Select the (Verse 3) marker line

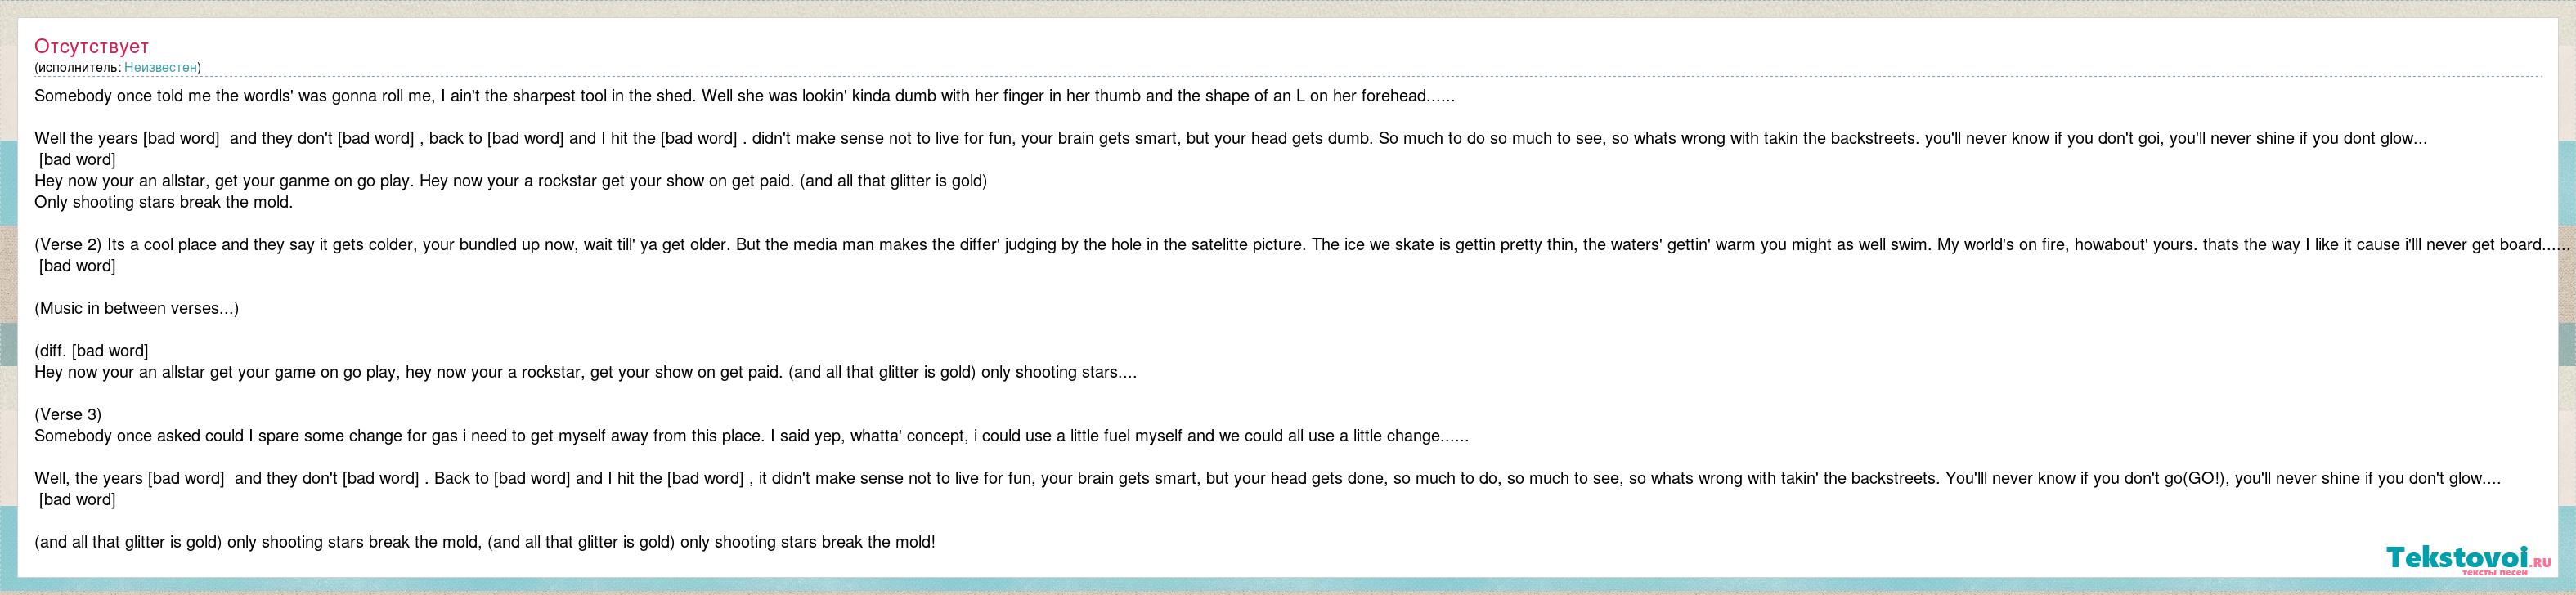[68, 414]
